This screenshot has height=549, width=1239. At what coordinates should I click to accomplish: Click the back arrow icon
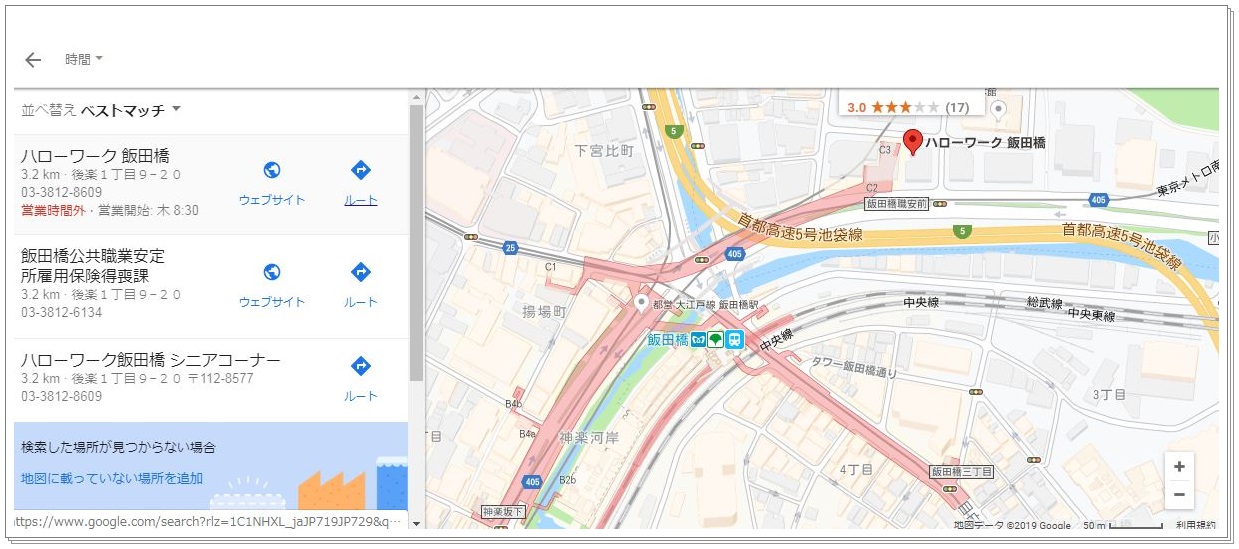click(33, 60)
